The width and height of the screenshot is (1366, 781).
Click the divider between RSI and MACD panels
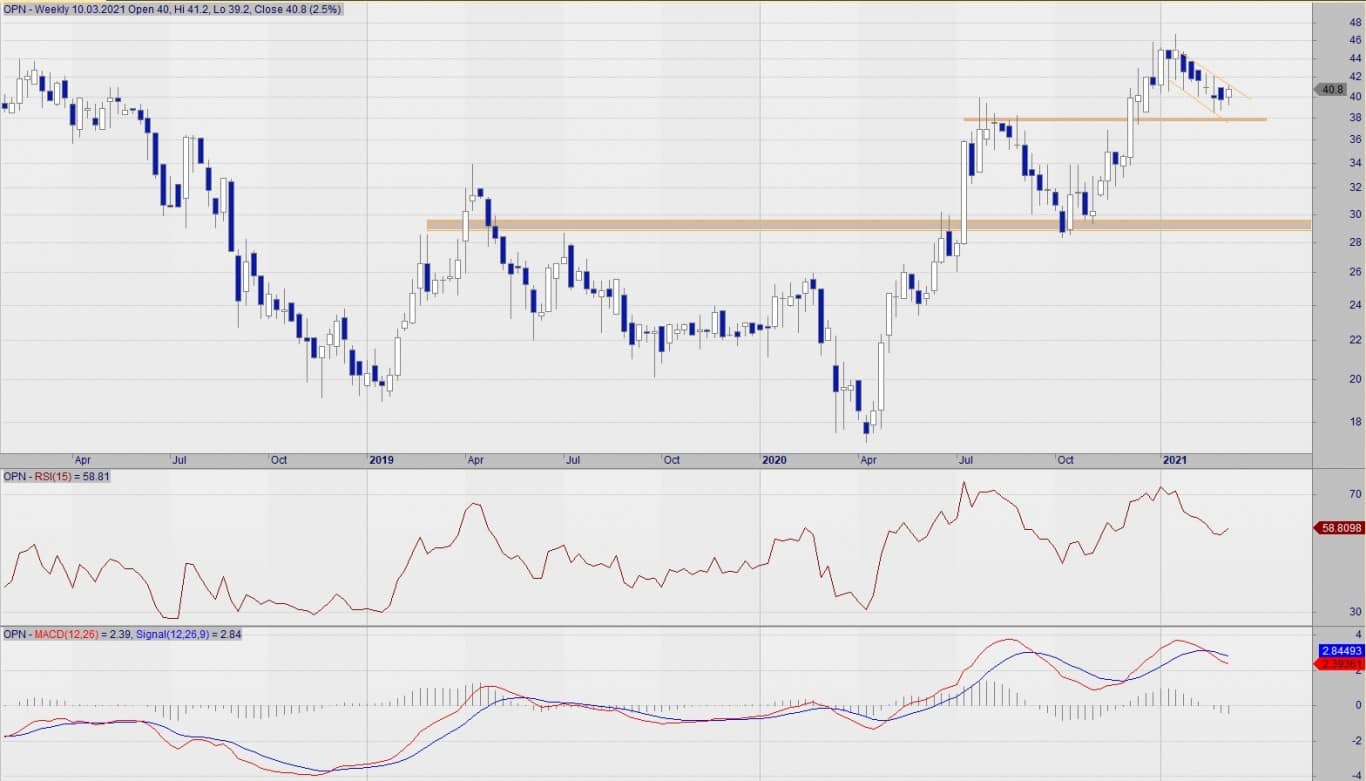pyautogui.click(x=683, y=626)
